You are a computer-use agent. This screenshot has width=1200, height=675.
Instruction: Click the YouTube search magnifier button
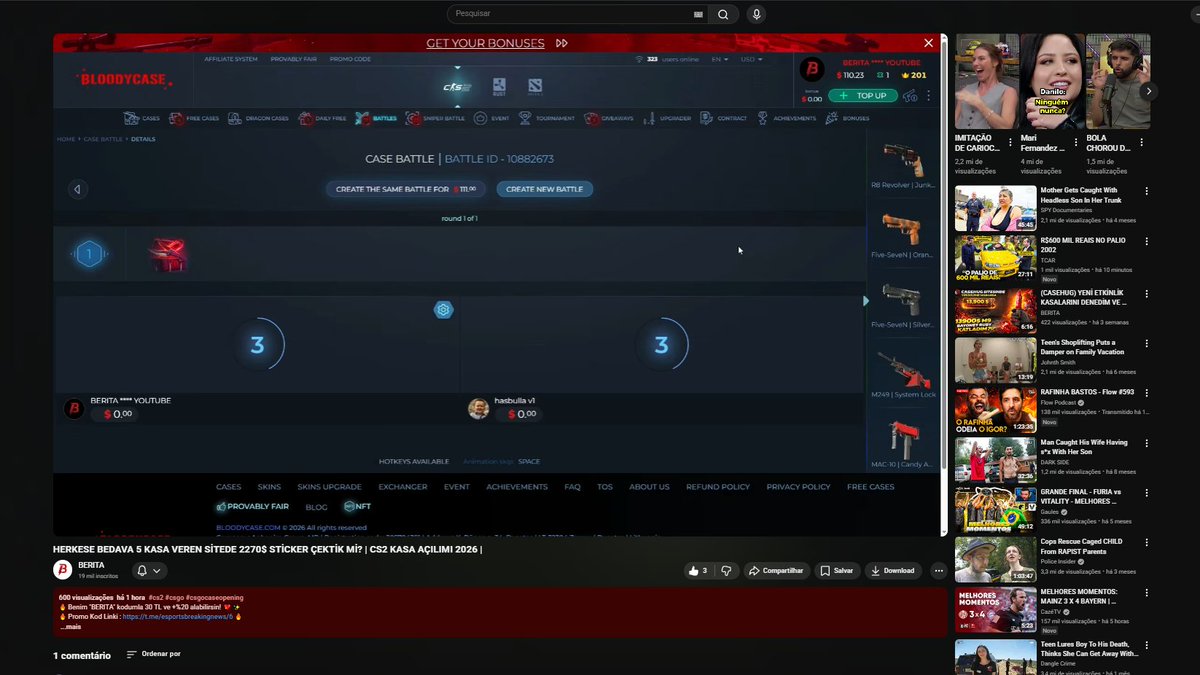[723, 14]
